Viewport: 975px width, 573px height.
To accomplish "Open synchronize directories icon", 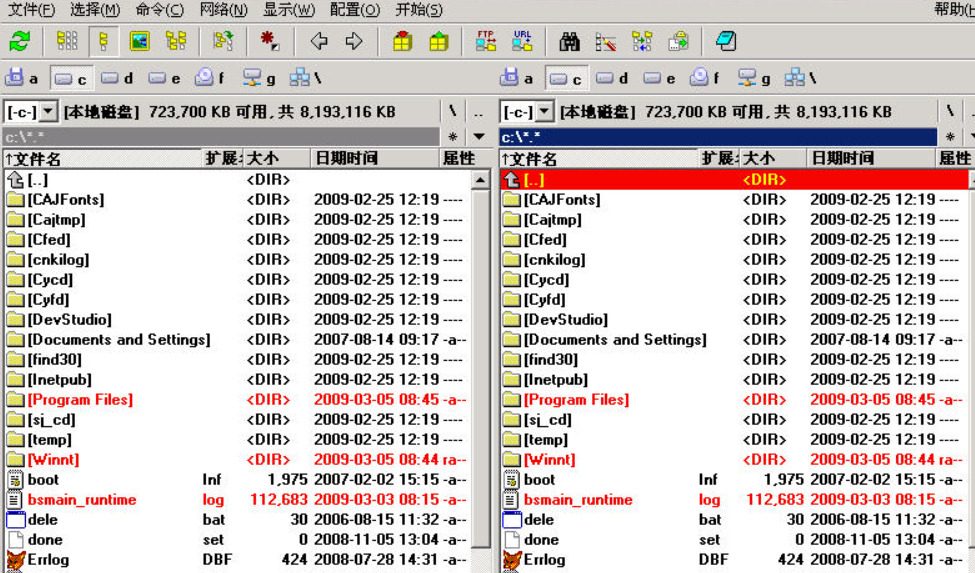I will point(642,42).
